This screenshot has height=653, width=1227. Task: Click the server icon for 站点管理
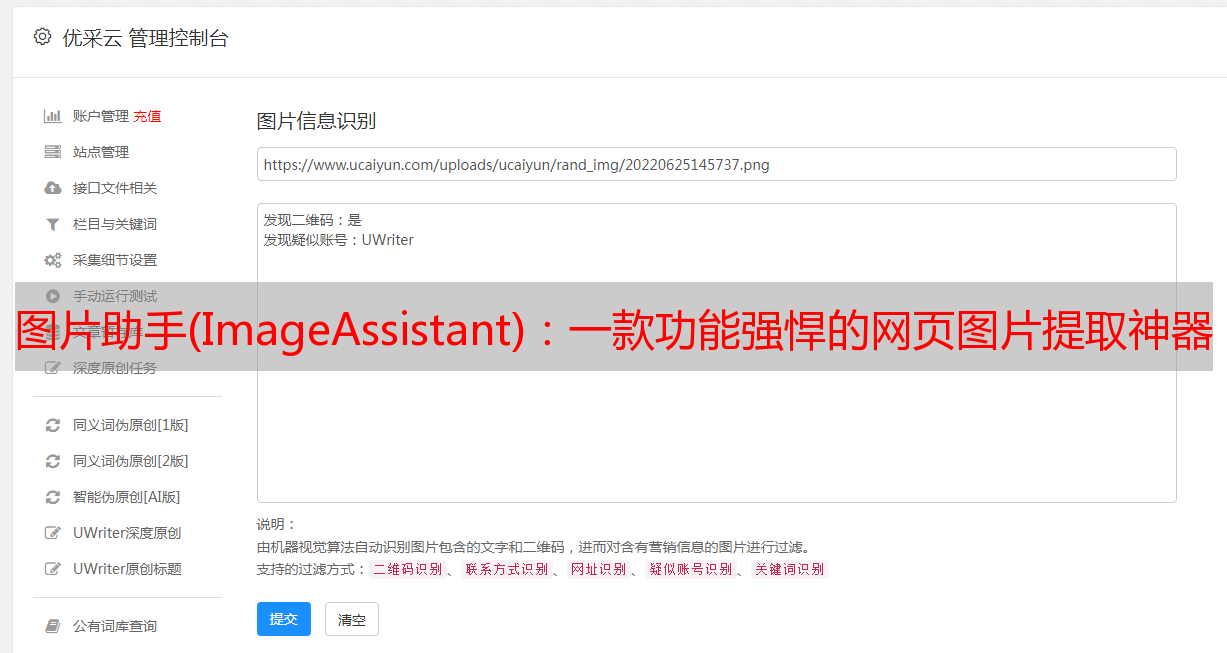[x=53, y=152]
